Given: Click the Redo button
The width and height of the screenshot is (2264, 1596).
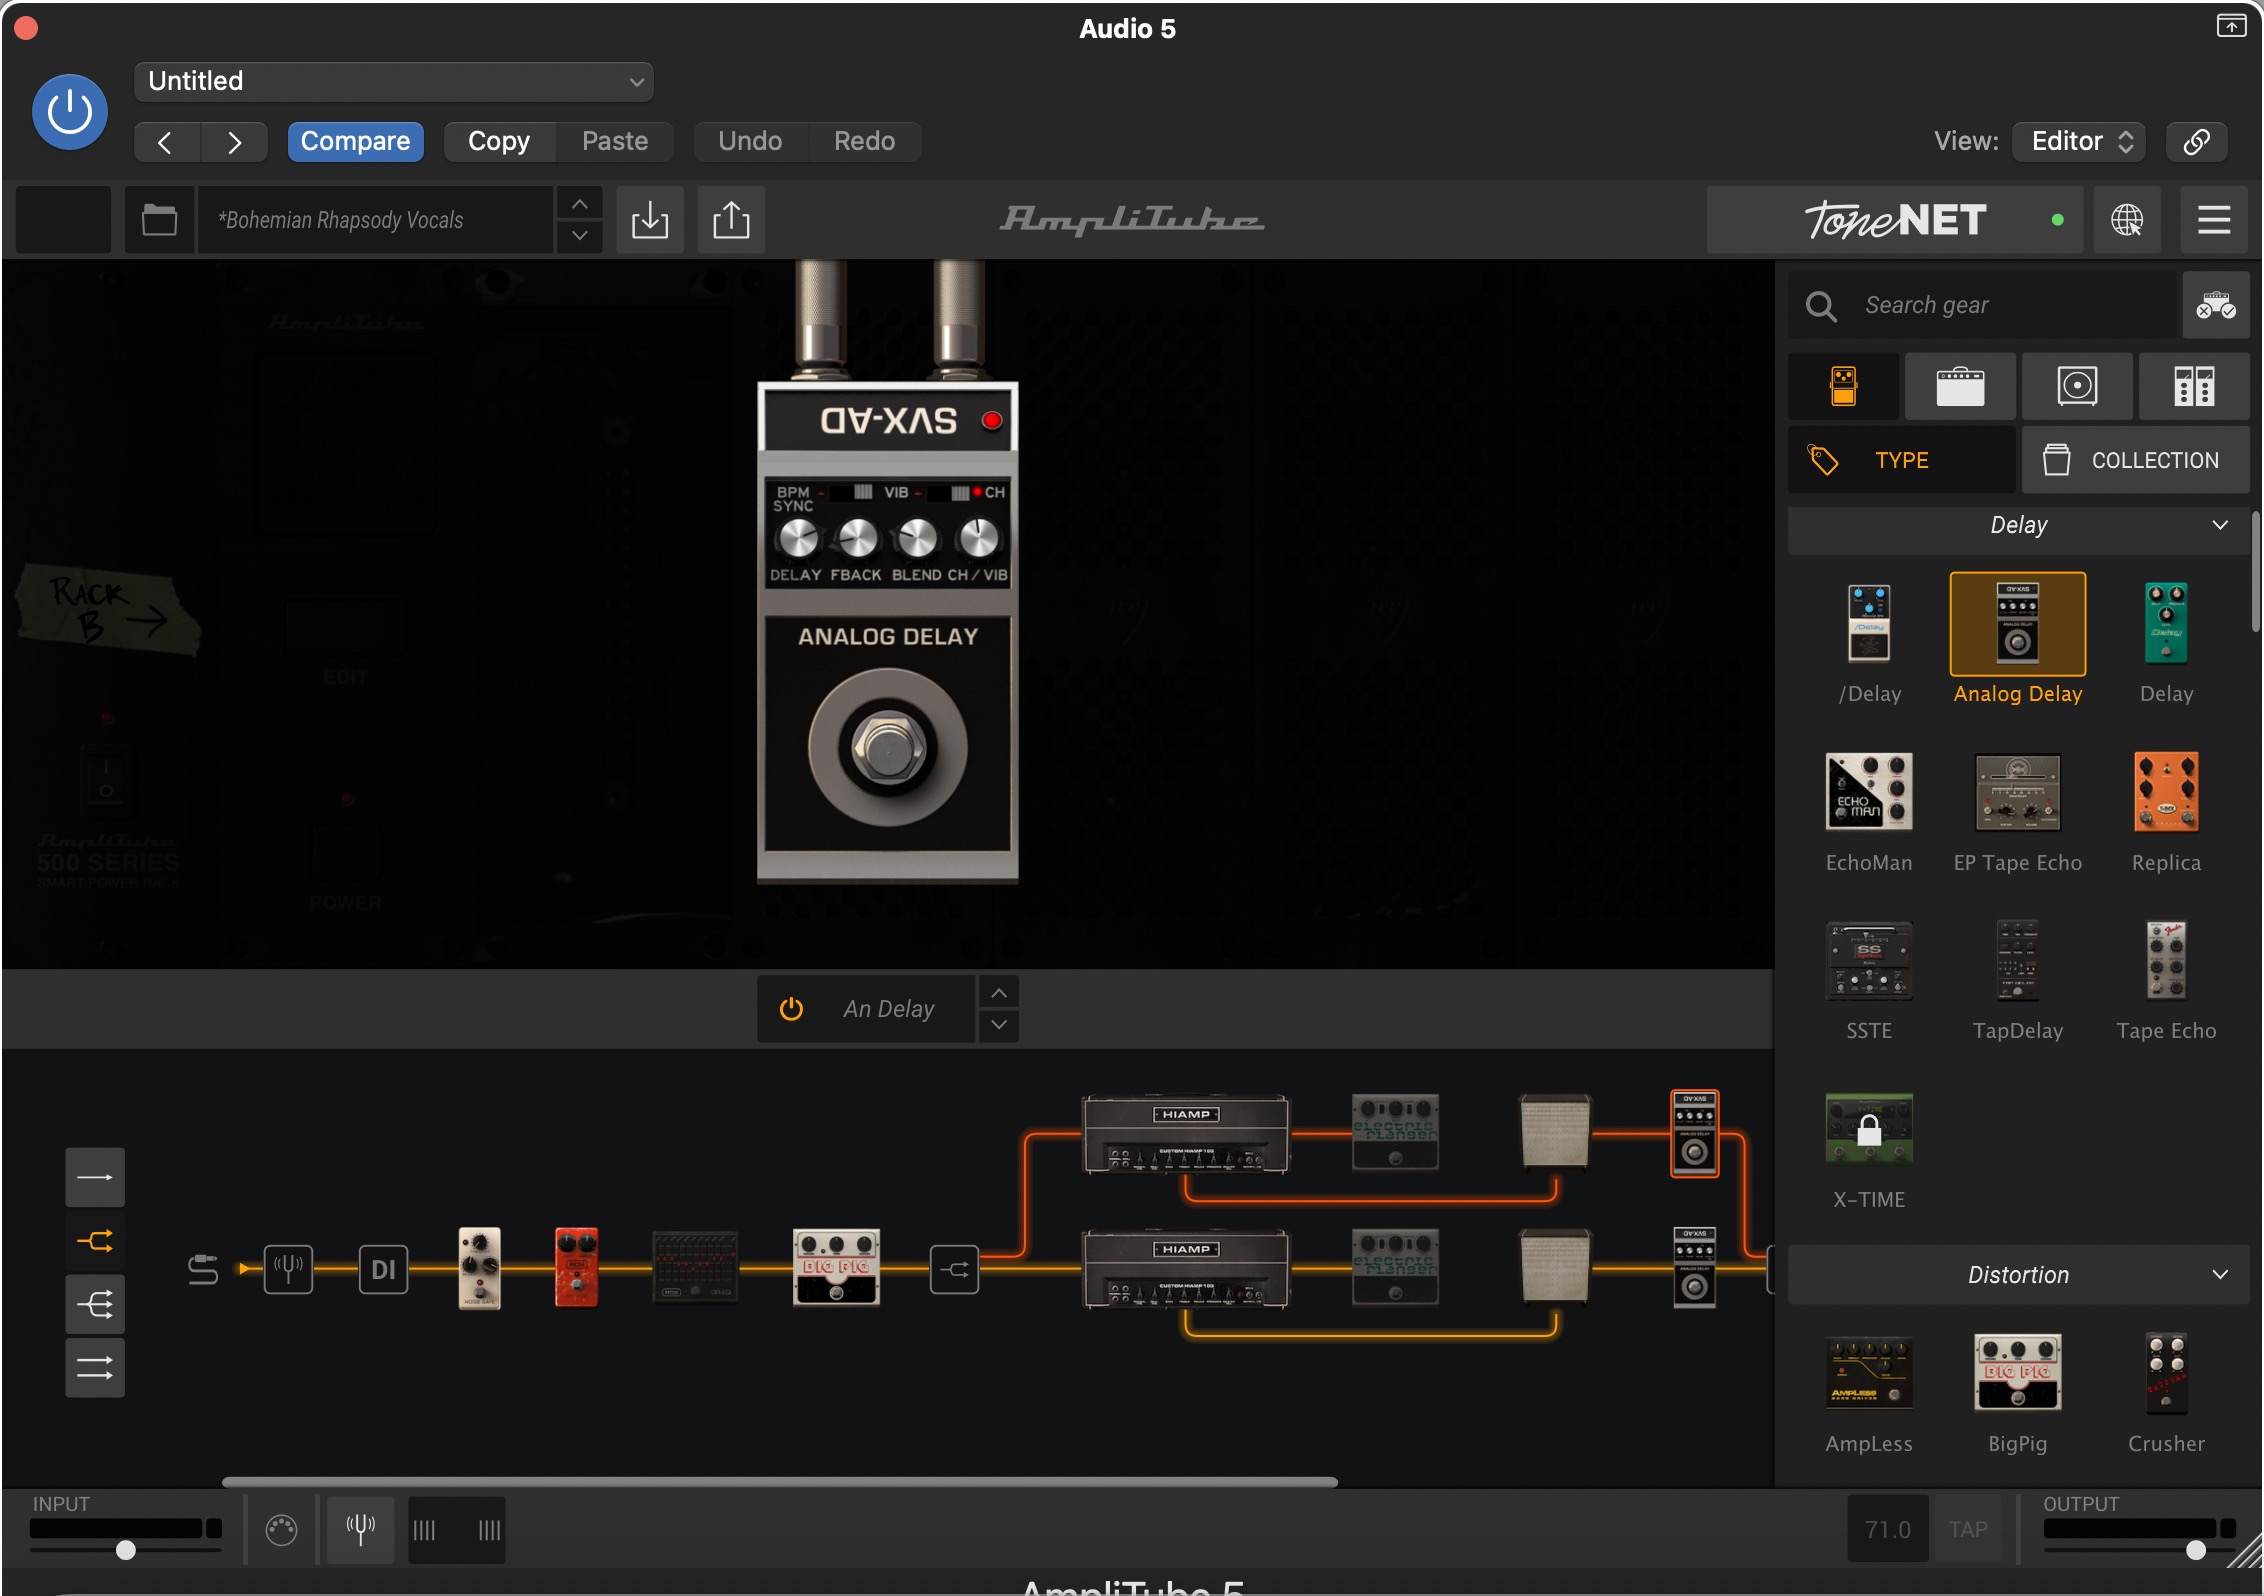Looking at the screenshot, I should point(864,142).
